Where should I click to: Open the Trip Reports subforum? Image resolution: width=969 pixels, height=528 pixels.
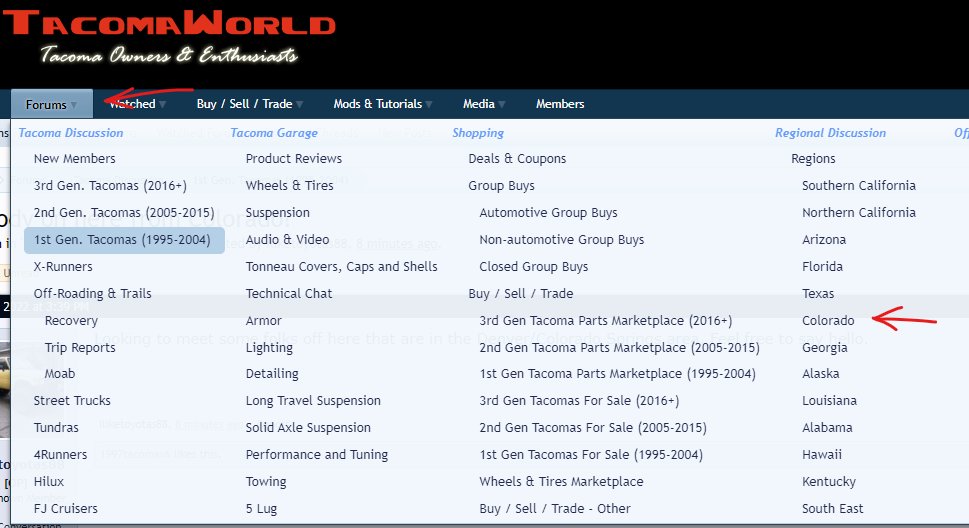point(80,347)
